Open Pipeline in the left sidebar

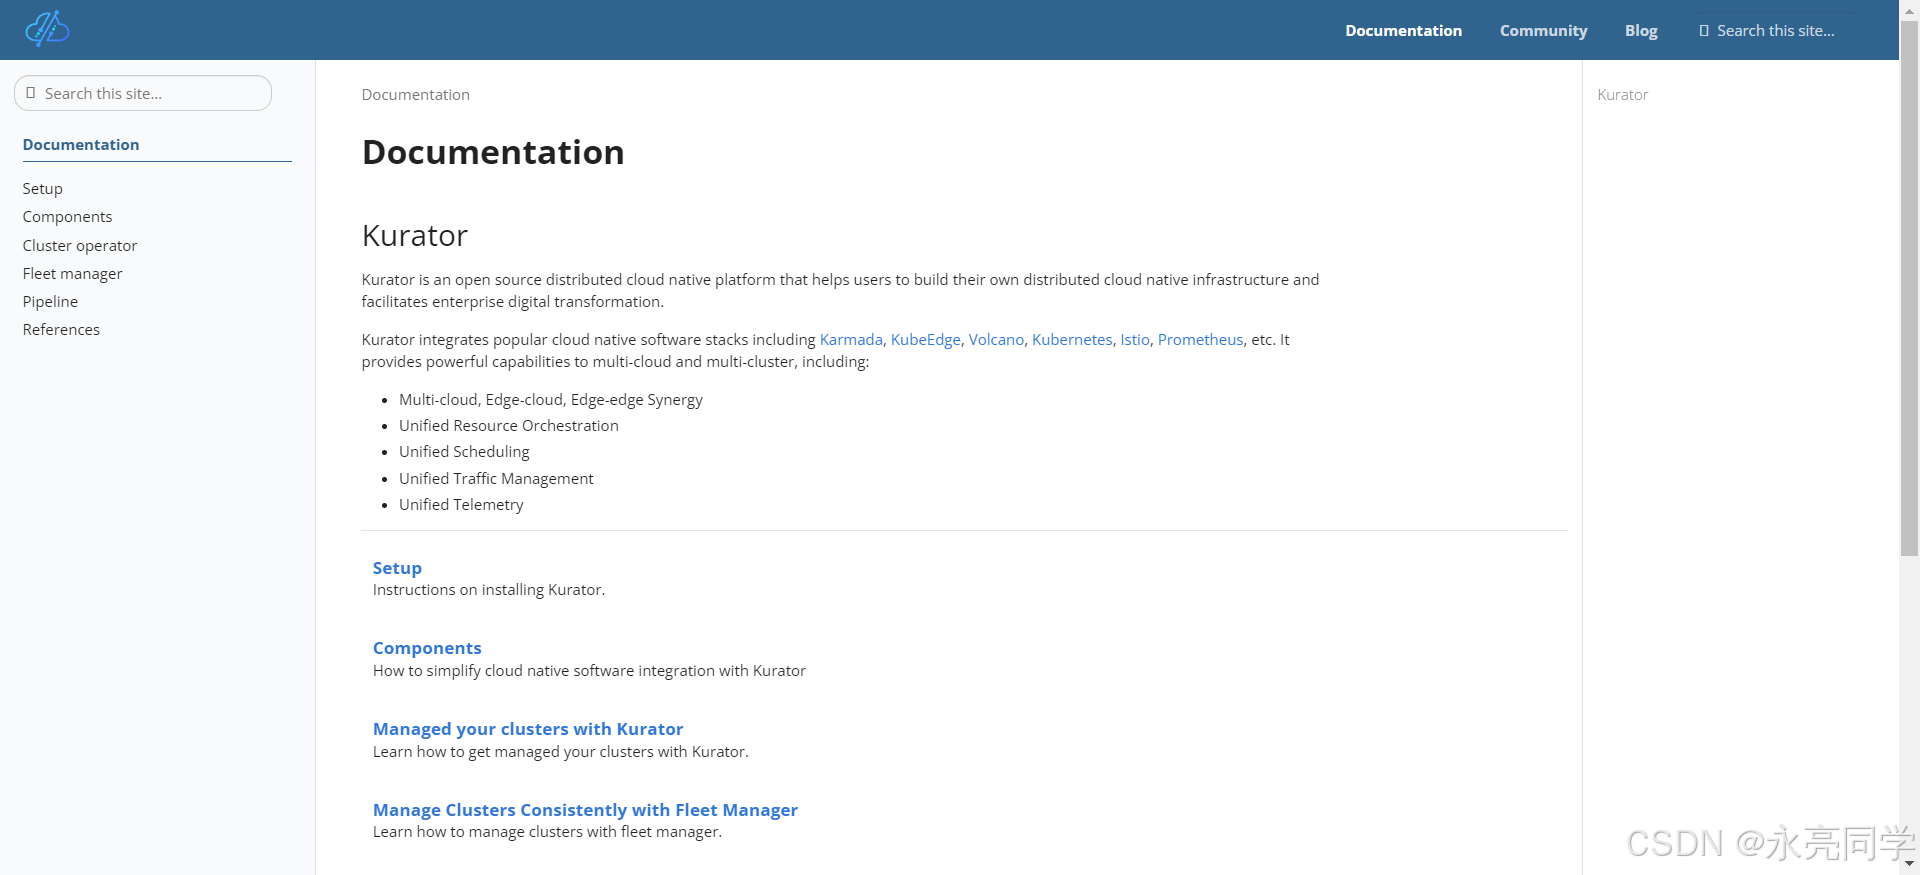(50, 302)
